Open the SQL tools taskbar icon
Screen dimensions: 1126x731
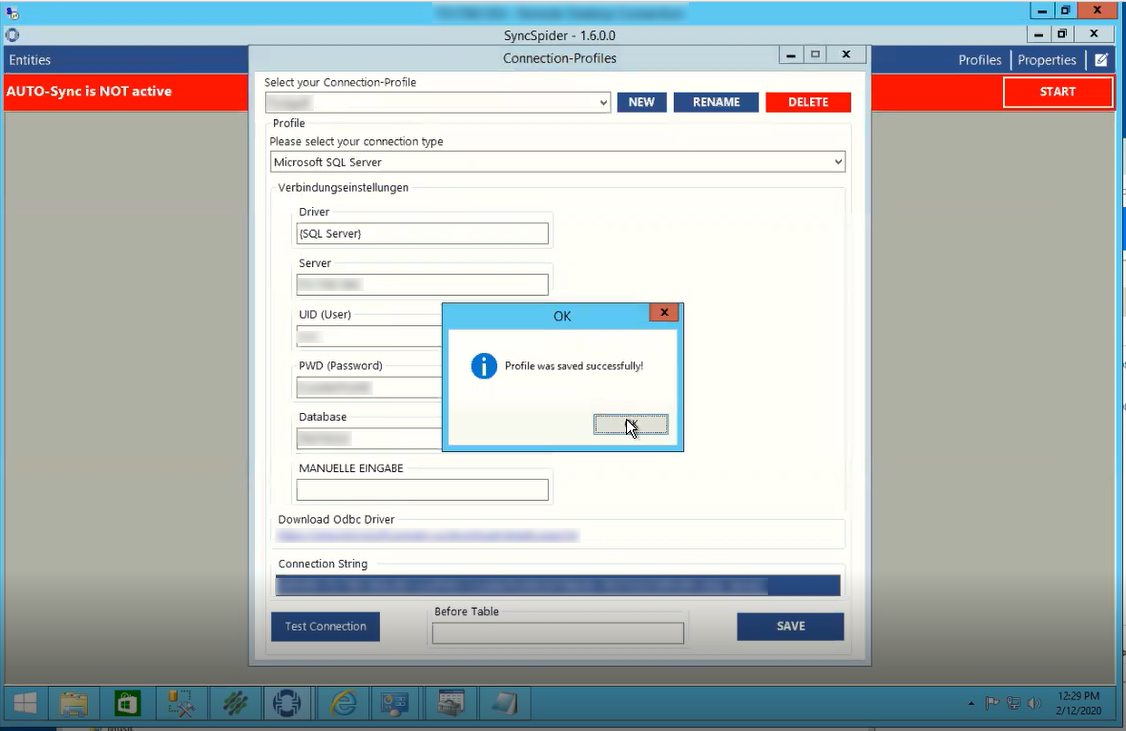click(x=181, y=704)
